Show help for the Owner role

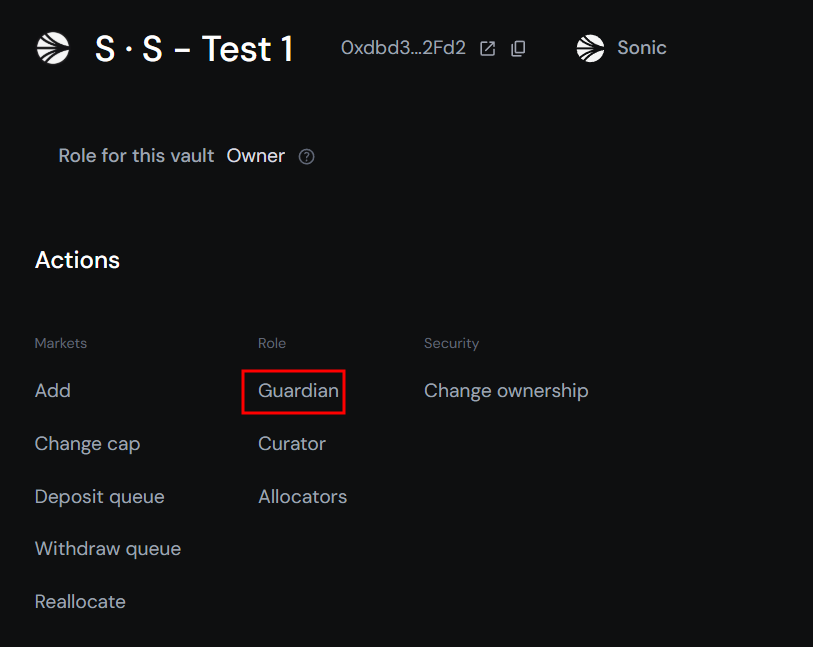tap(307, 157)
